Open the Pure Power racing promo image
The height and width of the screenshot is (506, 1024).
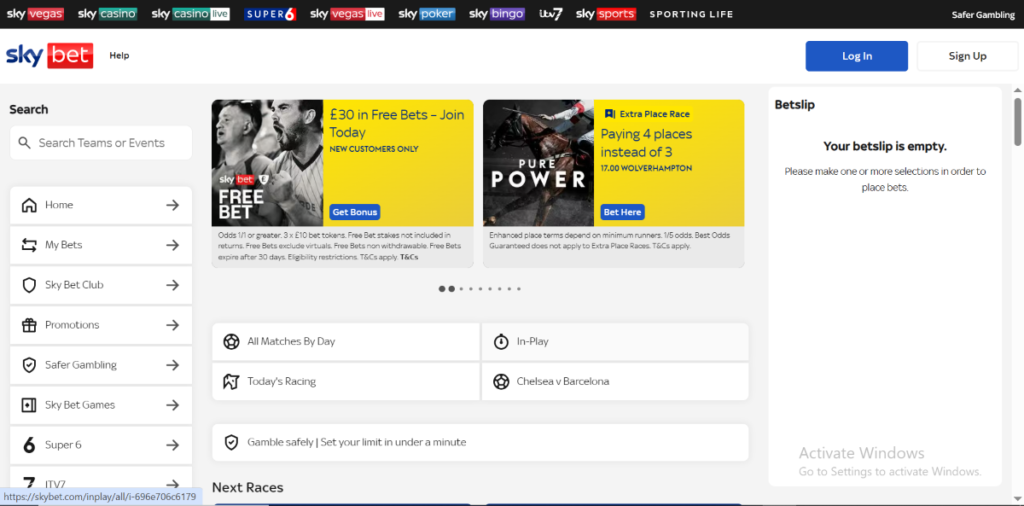point(538,163)
